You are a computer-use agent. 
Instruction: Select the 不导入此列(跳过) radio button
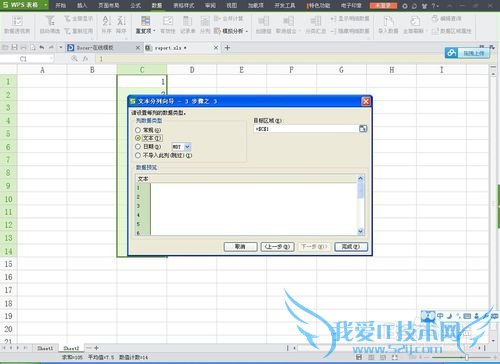coord(138,155)
